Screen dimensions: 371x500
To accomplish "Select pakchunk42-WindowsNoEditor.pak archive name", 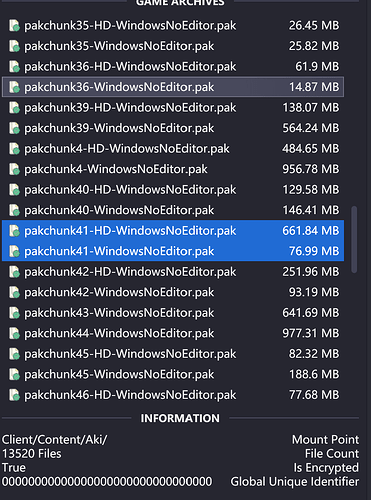I will [x=119, y=292].
